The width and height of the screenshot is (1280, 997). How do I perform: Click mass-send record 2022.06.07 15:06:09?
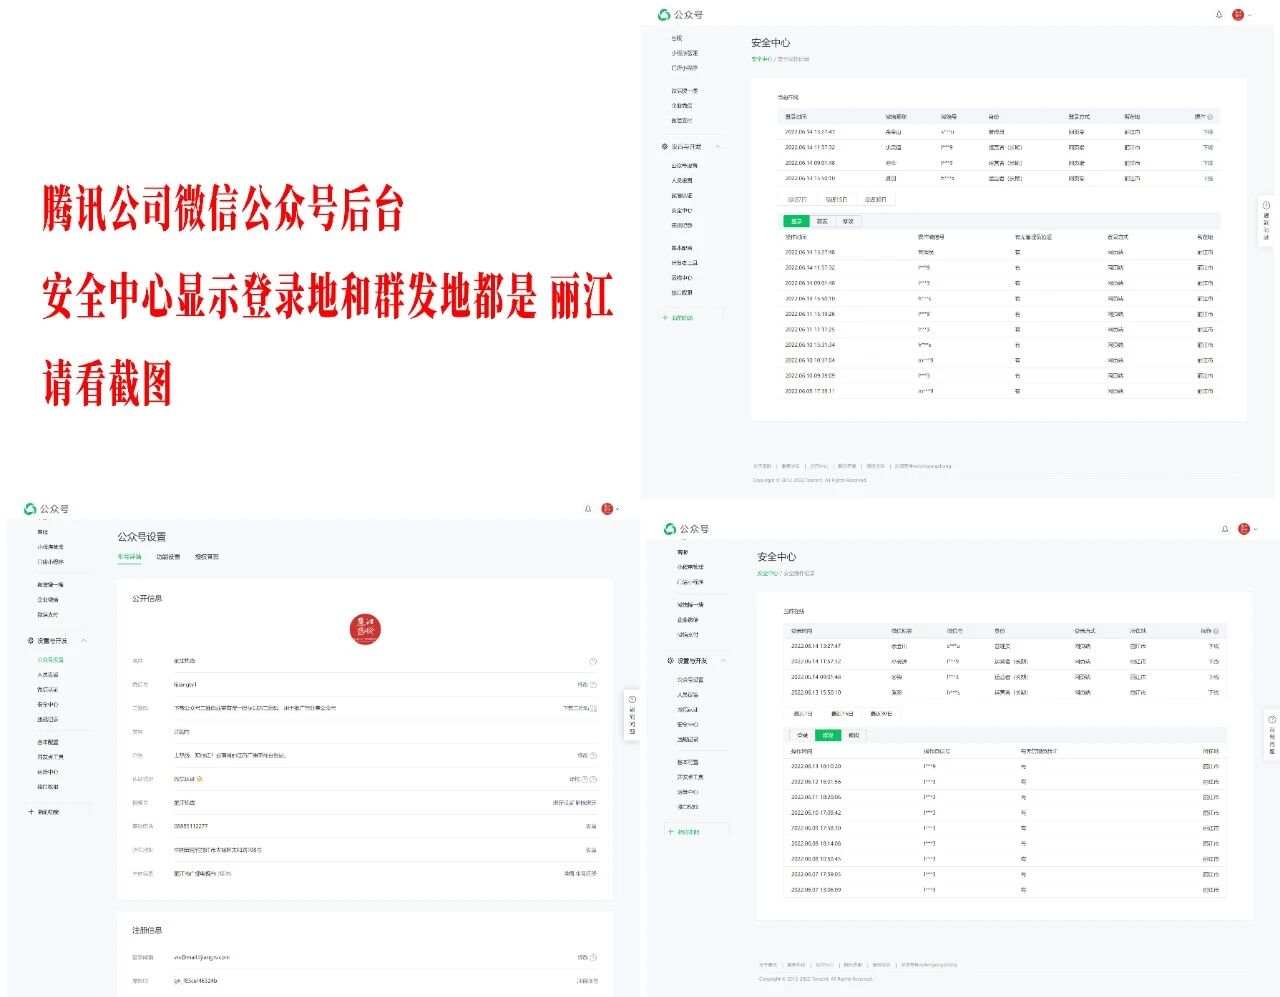tap(1006, 890)
